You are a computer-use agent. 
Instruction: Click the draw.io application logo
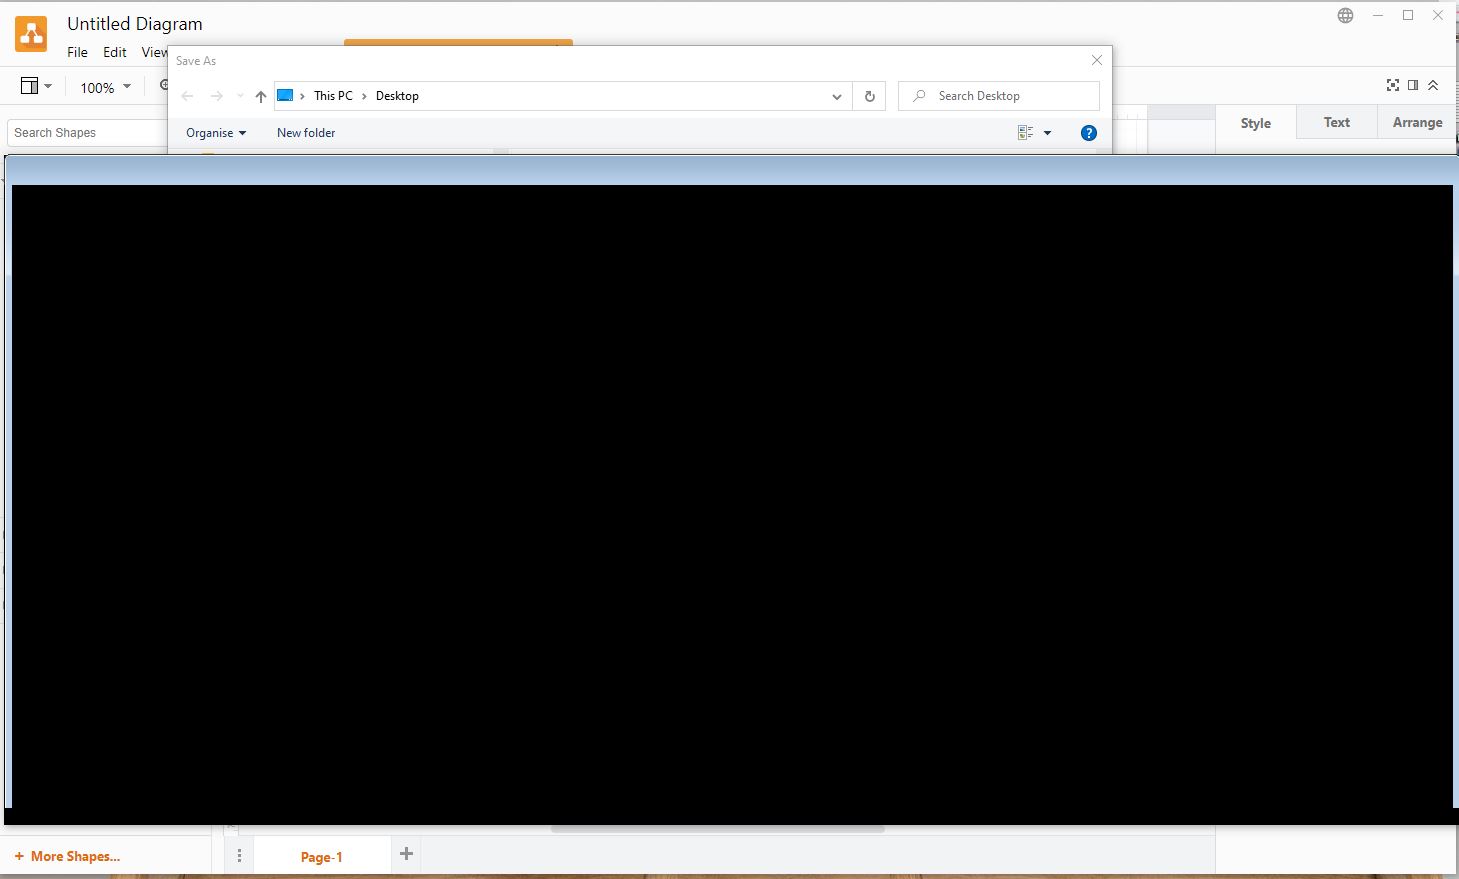pos(30,33)
